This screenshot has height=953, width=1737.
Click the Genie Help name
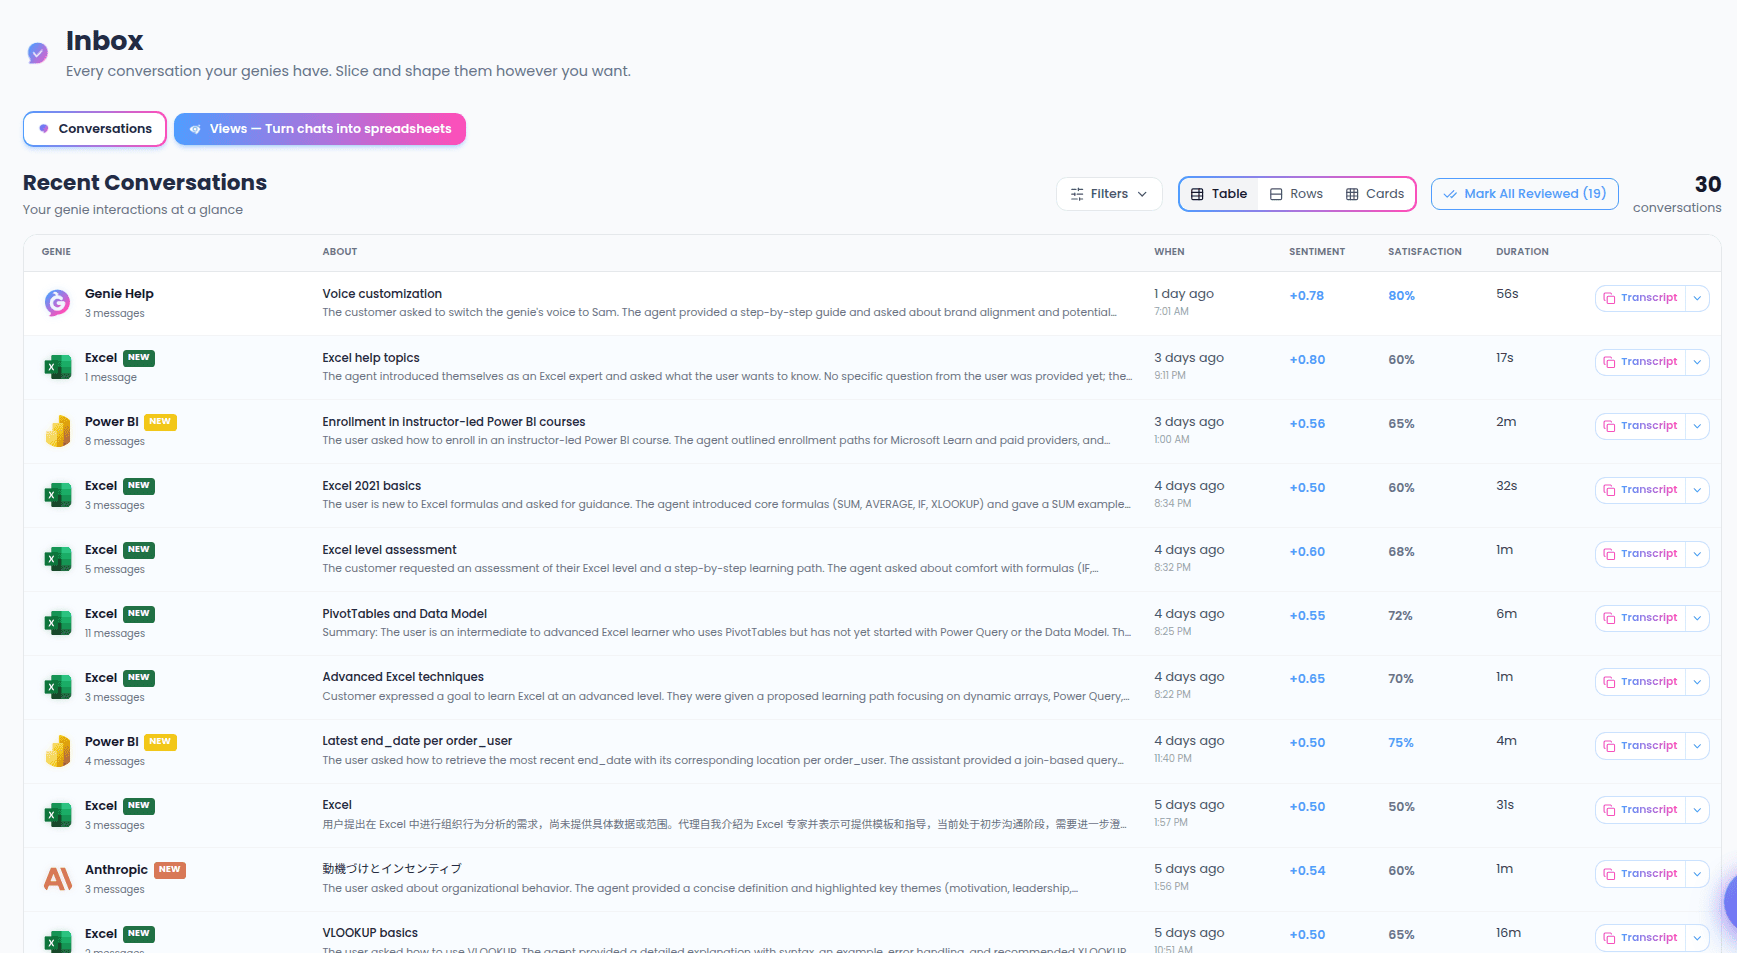click(x=119, y=294)
